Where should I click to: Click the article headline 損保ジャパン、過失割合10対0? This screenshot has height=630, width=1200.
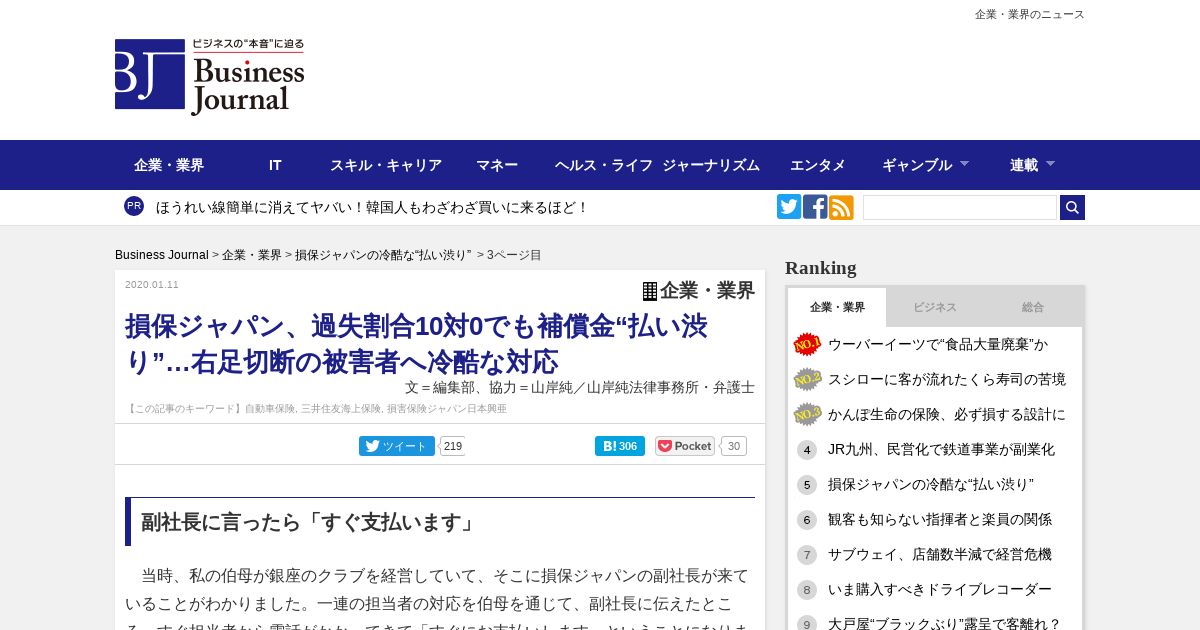pos(416,343)
